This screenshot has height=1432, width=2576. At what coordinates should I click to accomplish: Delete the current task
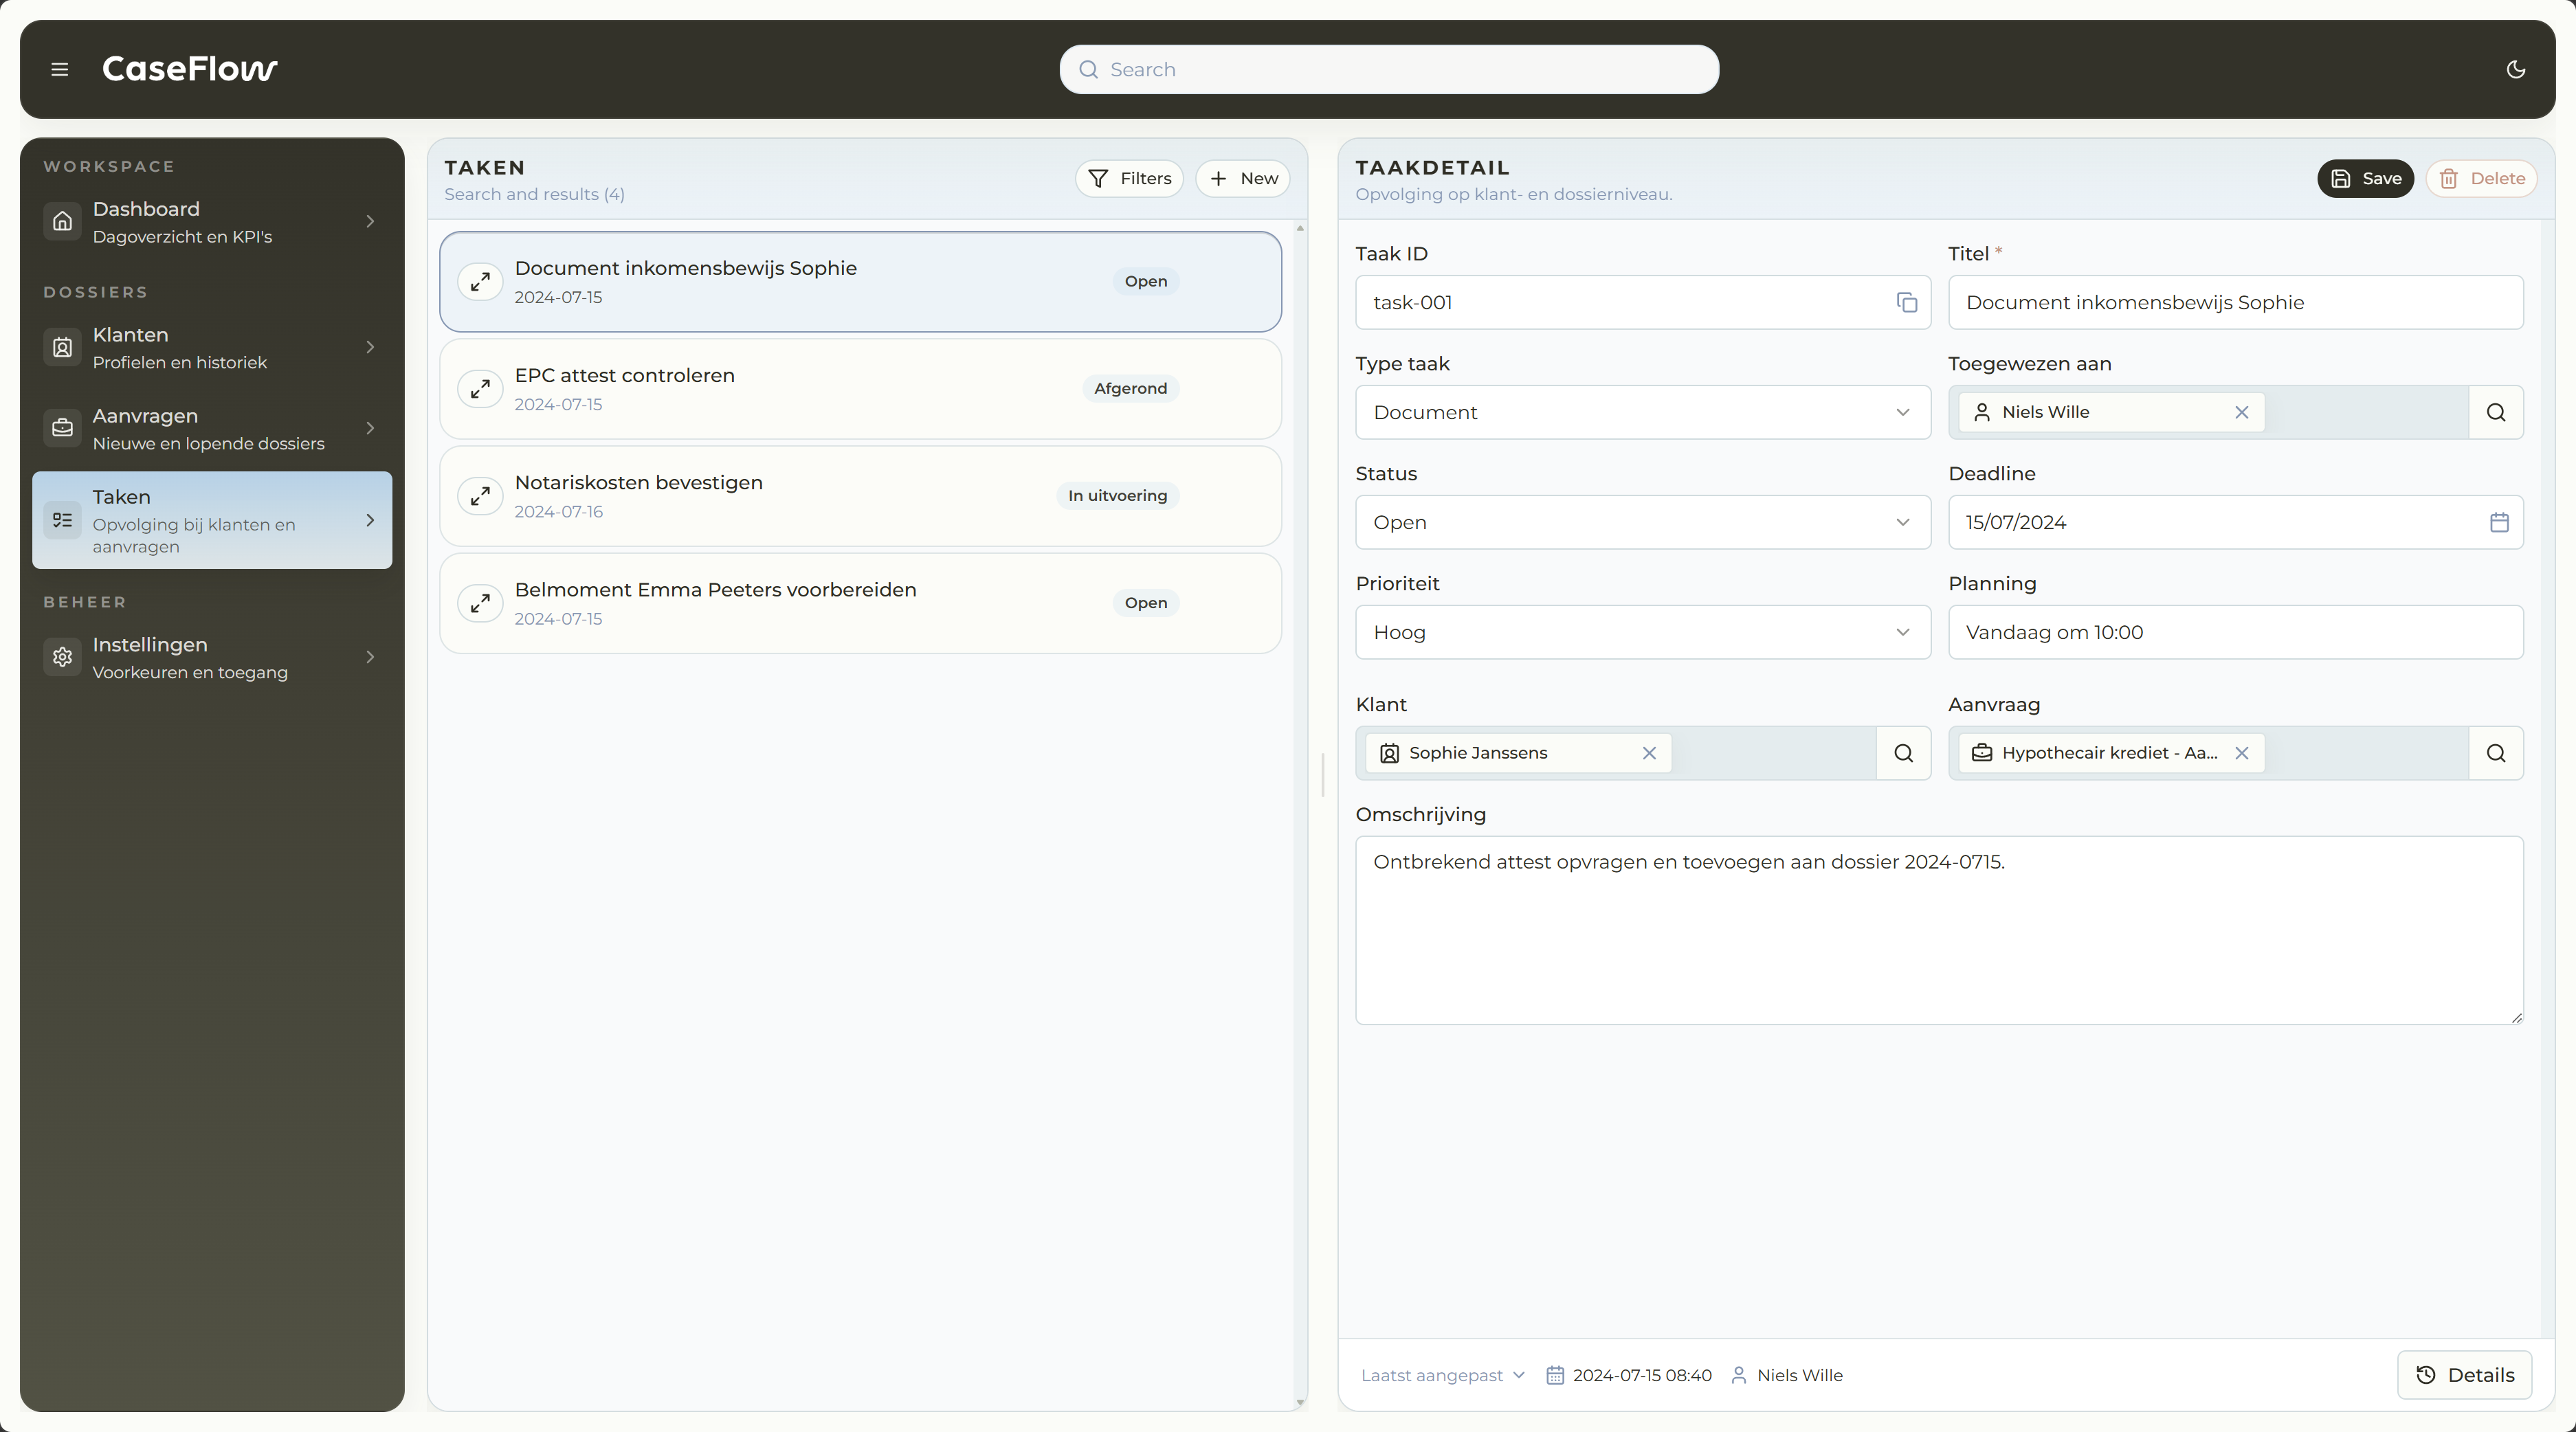(x=2481, y=178)
